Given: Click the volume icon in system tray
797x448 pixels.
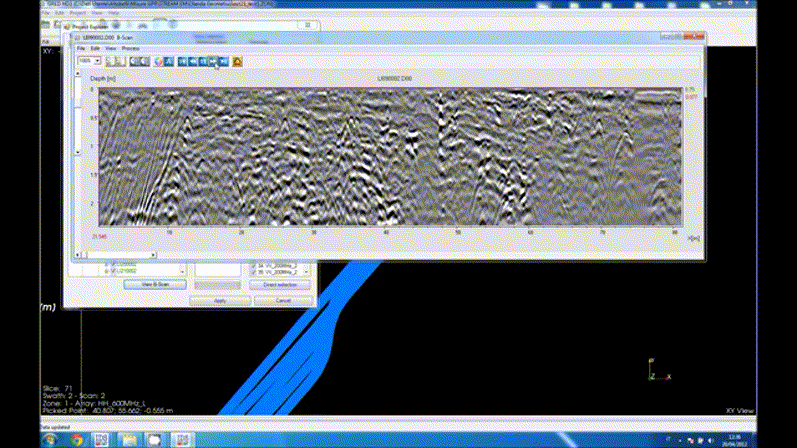Looking at the screenshot, I should [x=711, y=440].
